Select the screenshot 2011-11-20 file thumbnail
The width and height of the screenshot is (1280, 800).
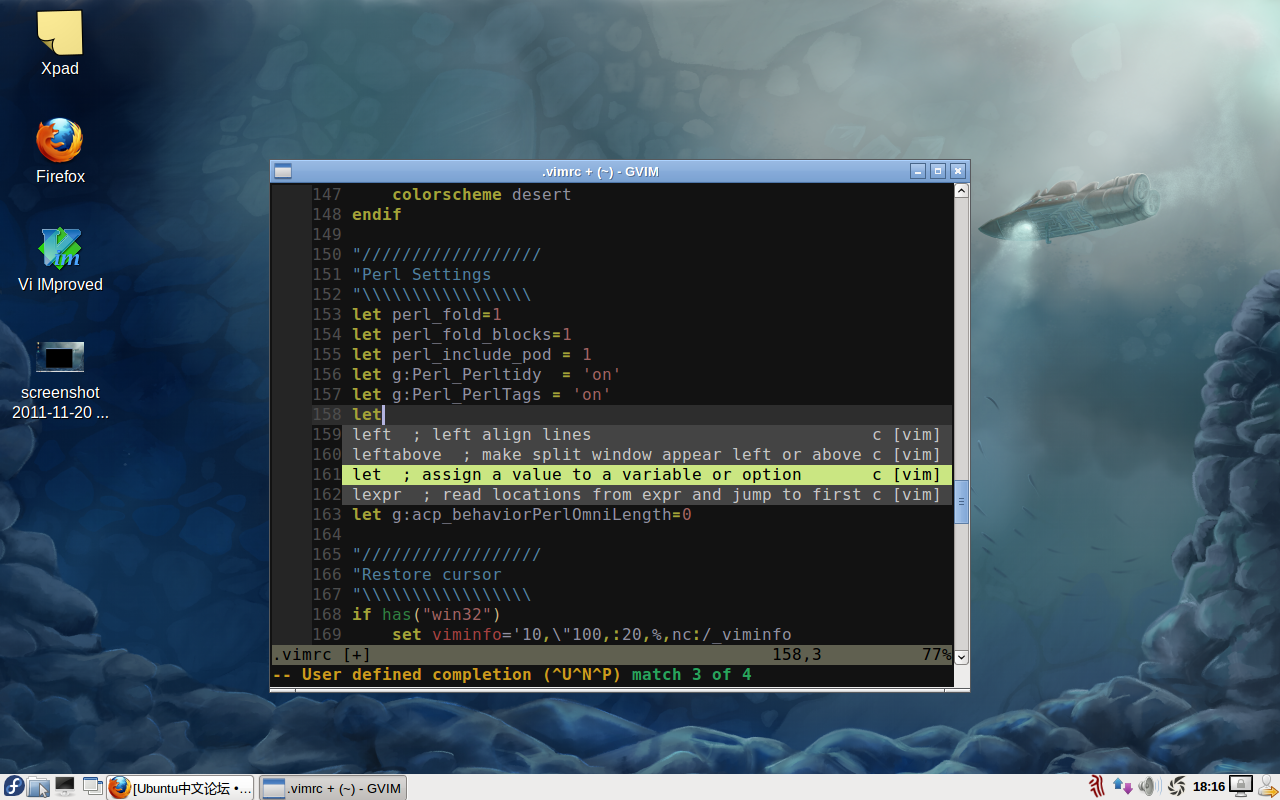coord(60,357)
